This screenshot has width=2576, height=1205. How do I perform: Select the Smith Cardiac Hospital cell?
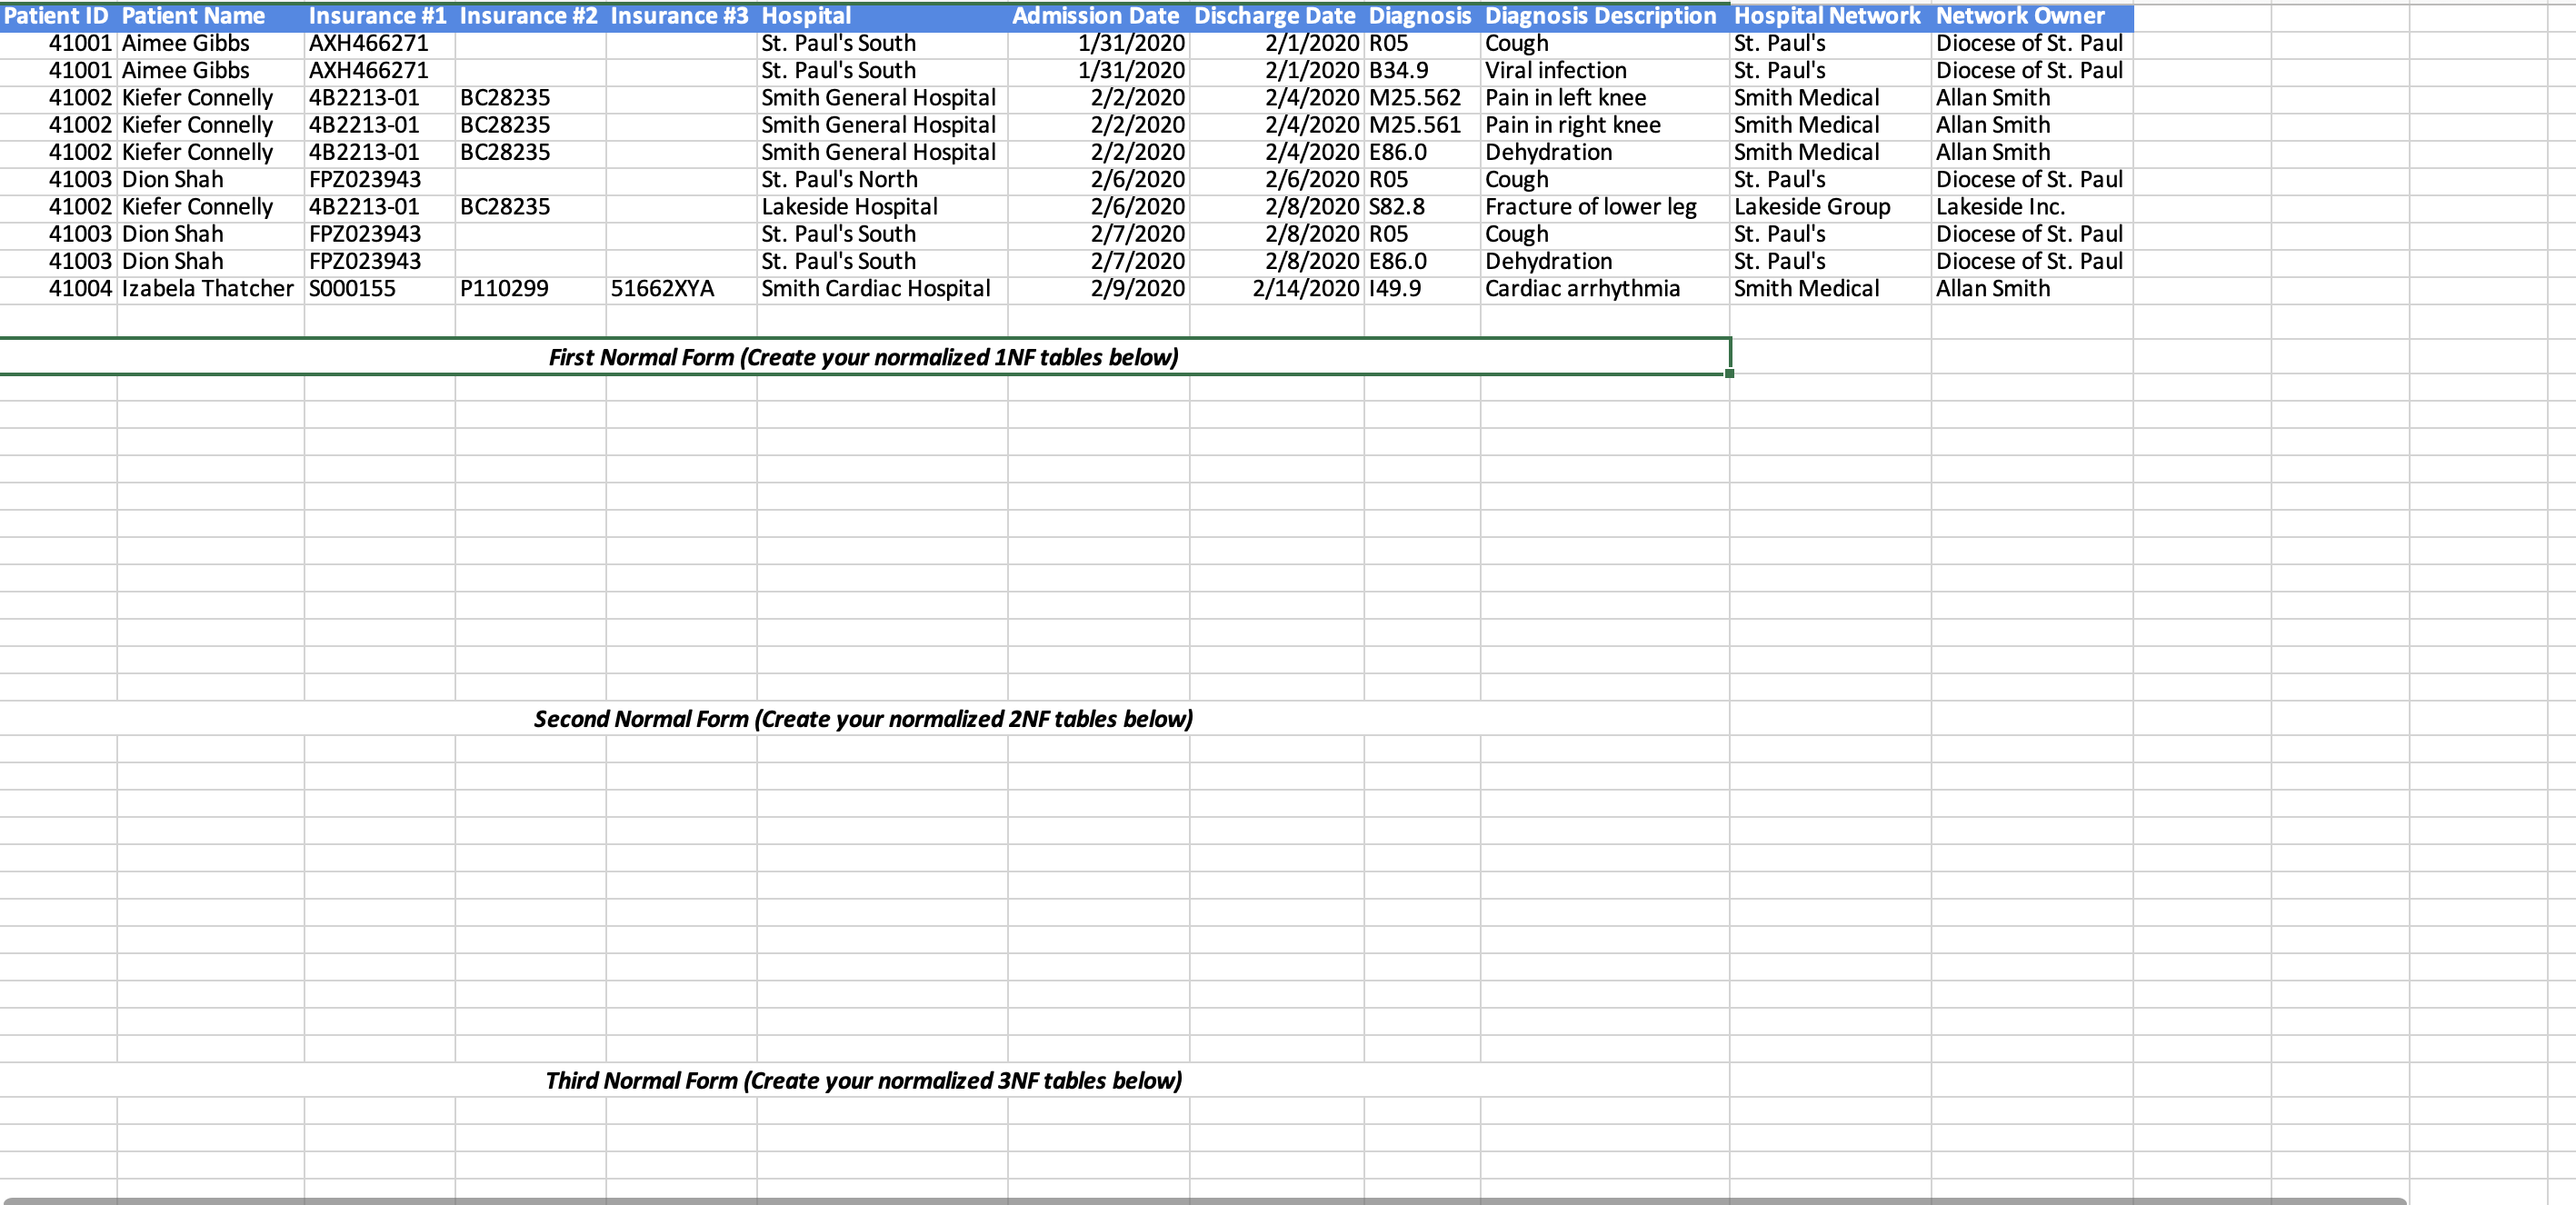[876, 289]
